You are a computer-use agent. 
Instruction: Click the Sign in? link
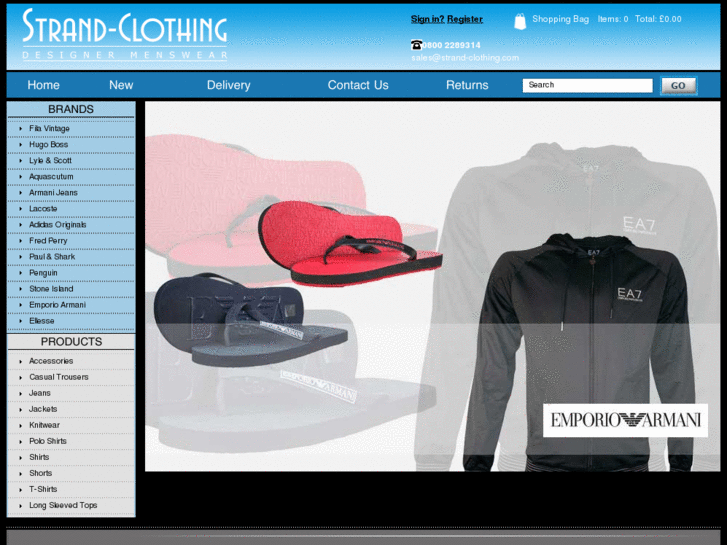[x=427, y=19]
